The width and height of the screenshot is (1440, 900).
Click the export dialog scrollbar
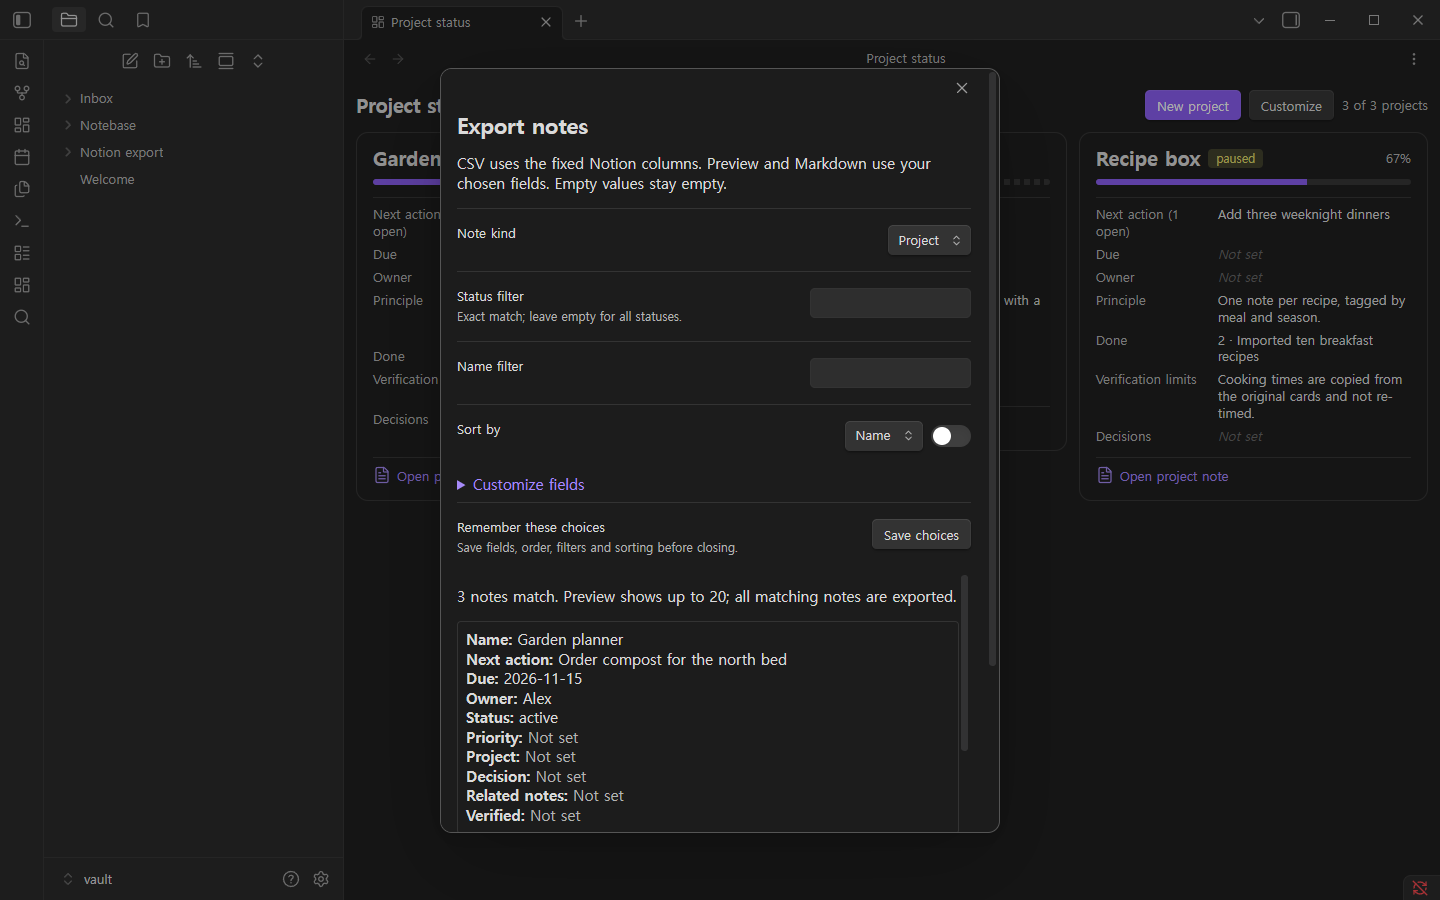click(x=992, y=370)
